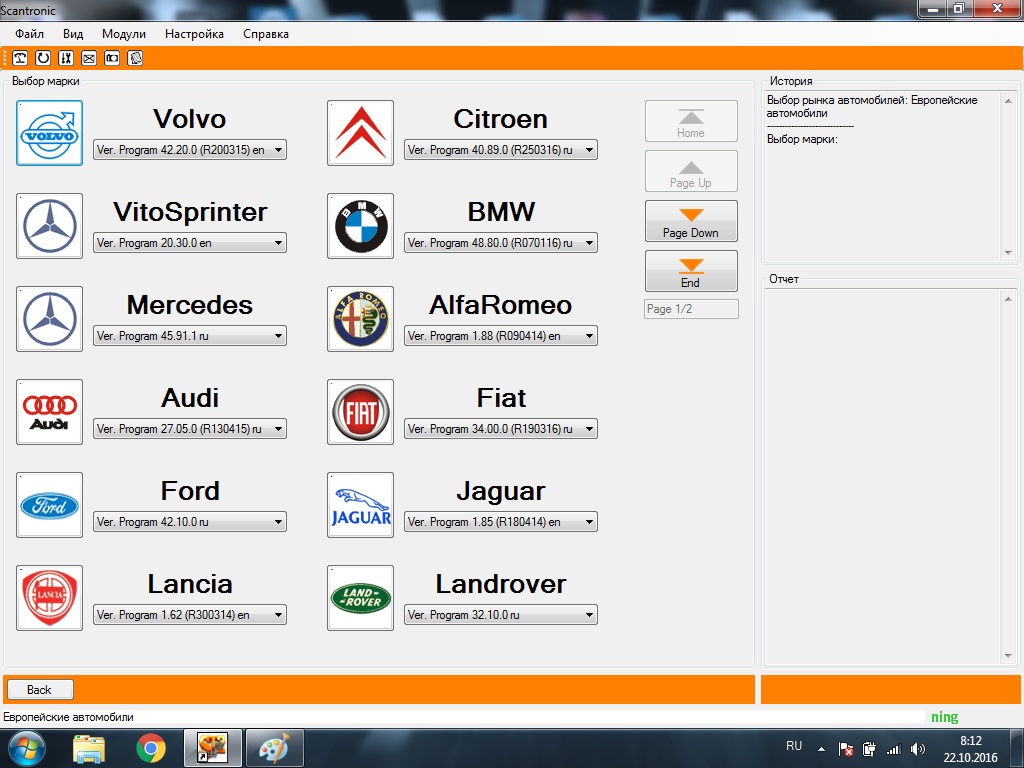Open the Ford version dropdown
This screenshot has height=768, width=1024.
tap(189, 522)
